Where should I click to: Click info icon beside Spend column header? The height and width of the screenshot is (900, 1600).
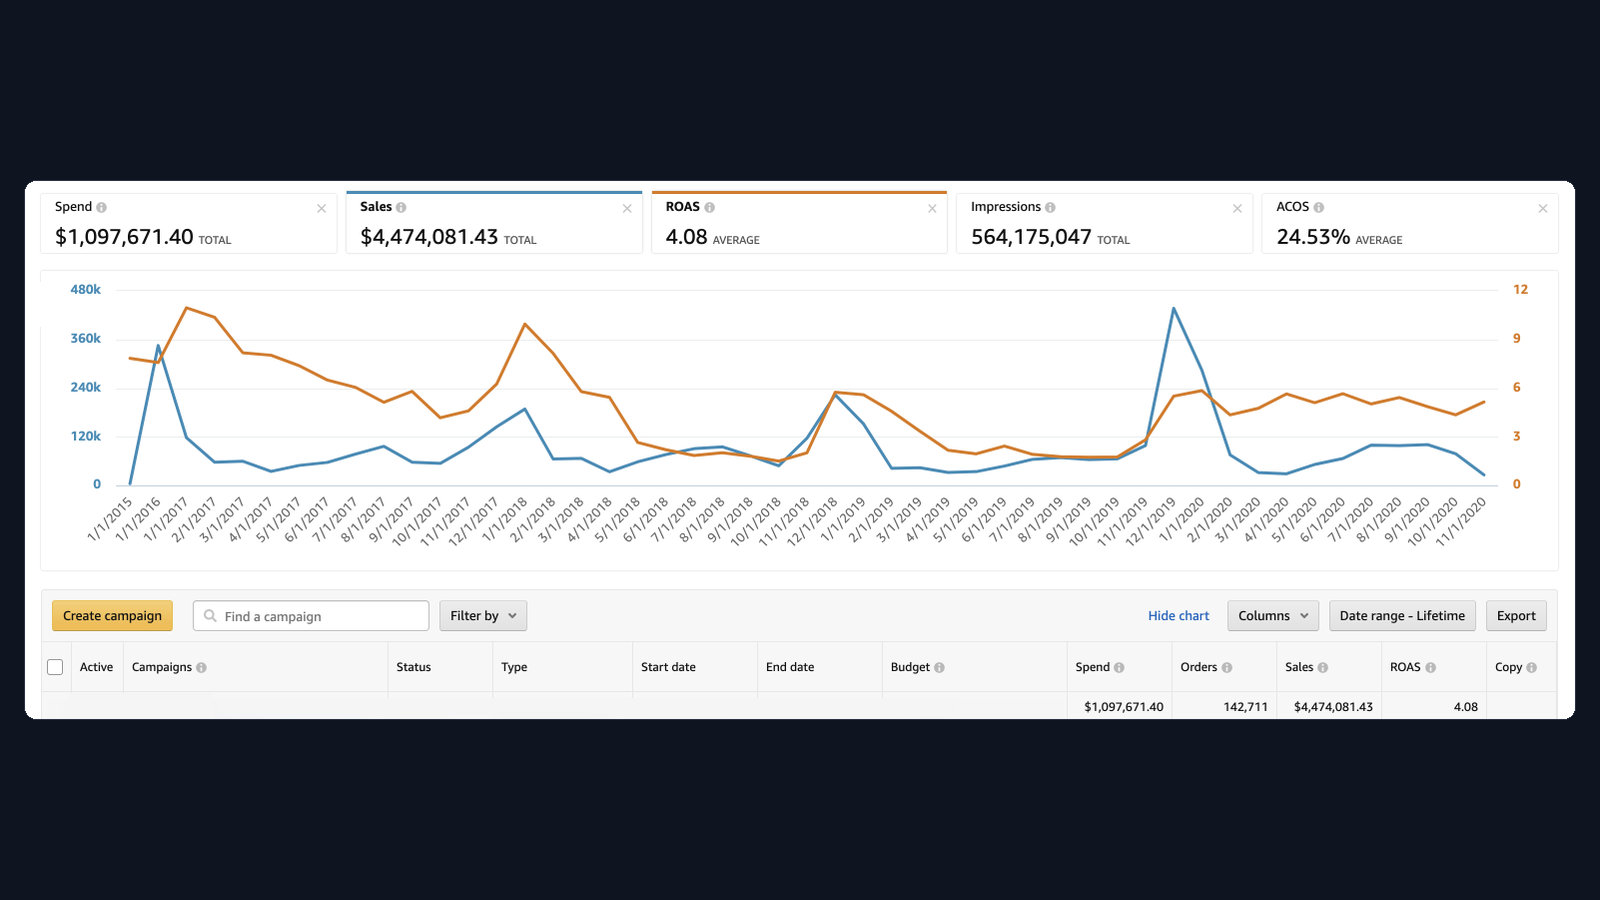click(x=1119, y=667)
